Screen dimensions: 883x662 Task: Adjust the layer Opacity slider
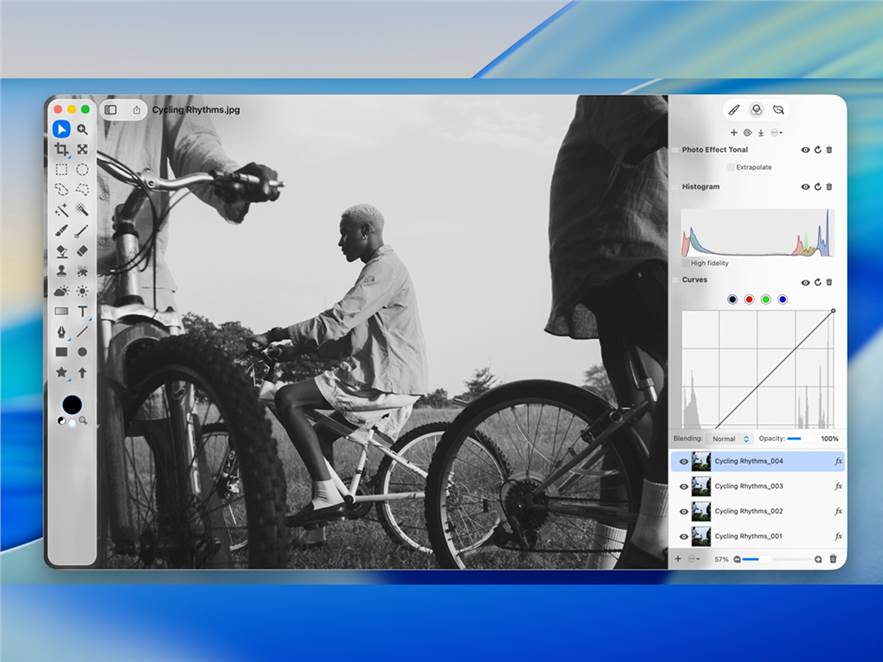tap(795, 439)
